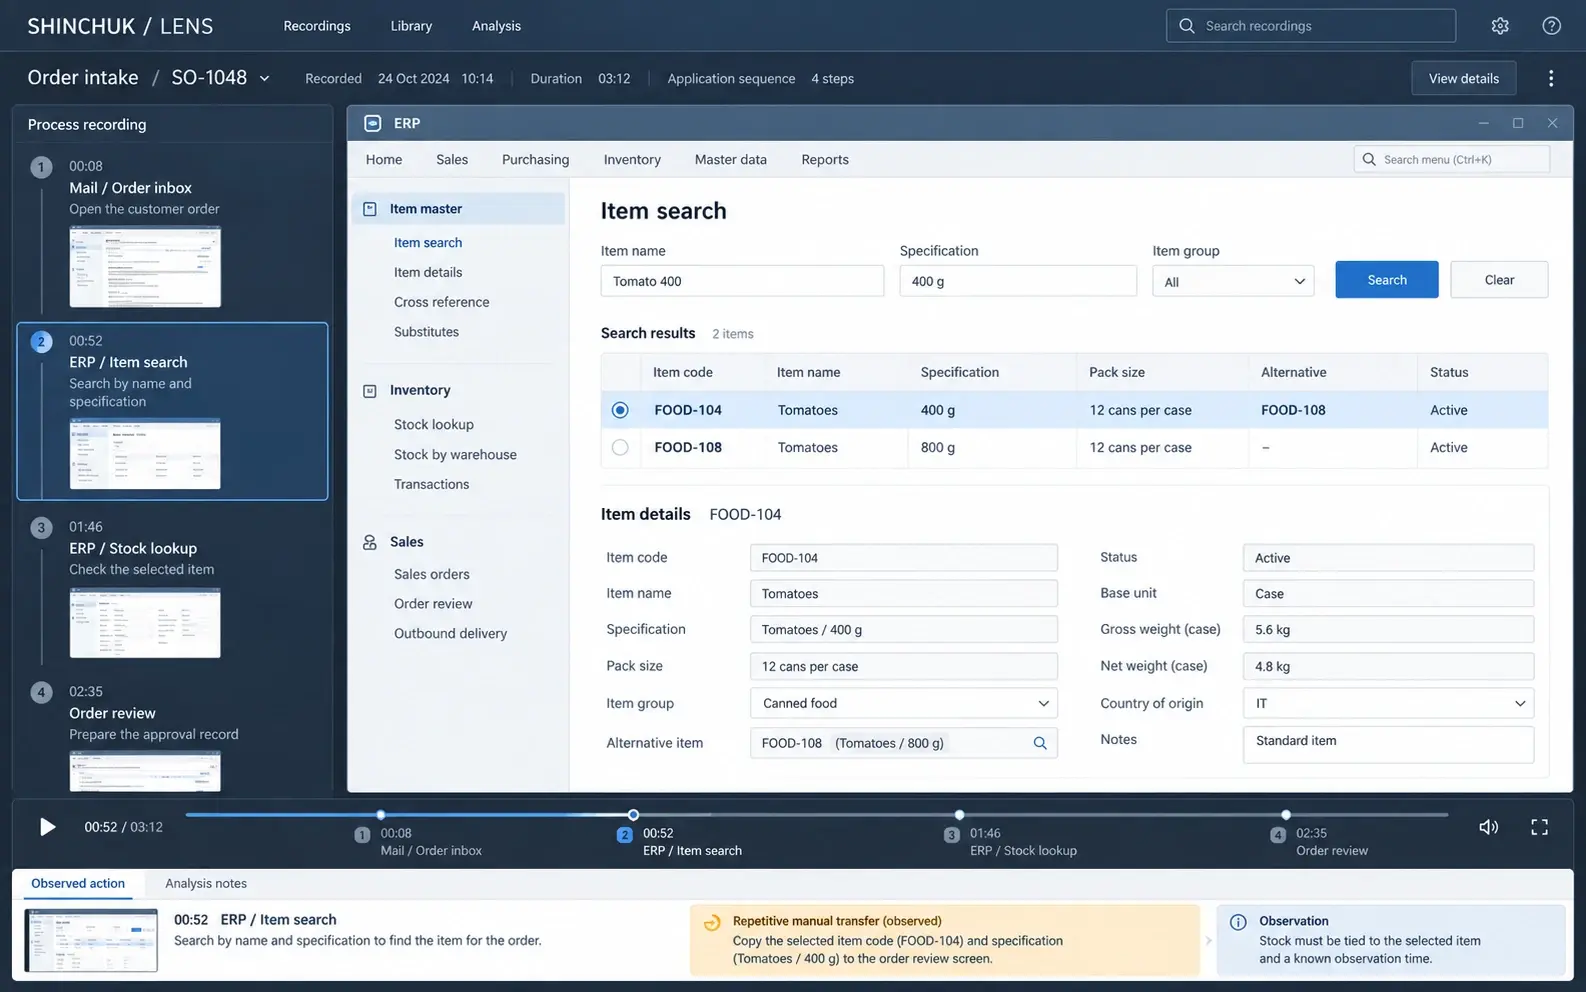Select the FOOD-104 radio button
This screenshot has height=992, width=1586.
pos(620,410)
